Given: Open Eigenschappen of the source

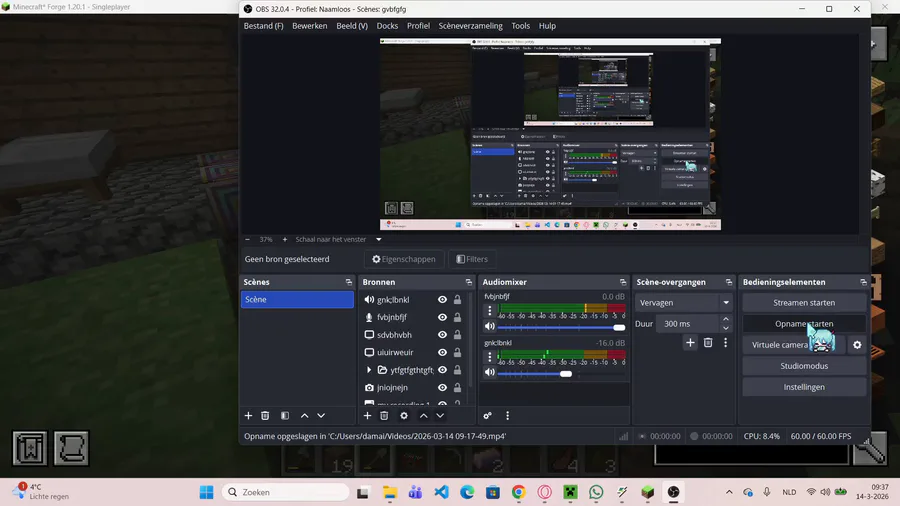Looking at the screenshot, I should [x=404, y=259].
